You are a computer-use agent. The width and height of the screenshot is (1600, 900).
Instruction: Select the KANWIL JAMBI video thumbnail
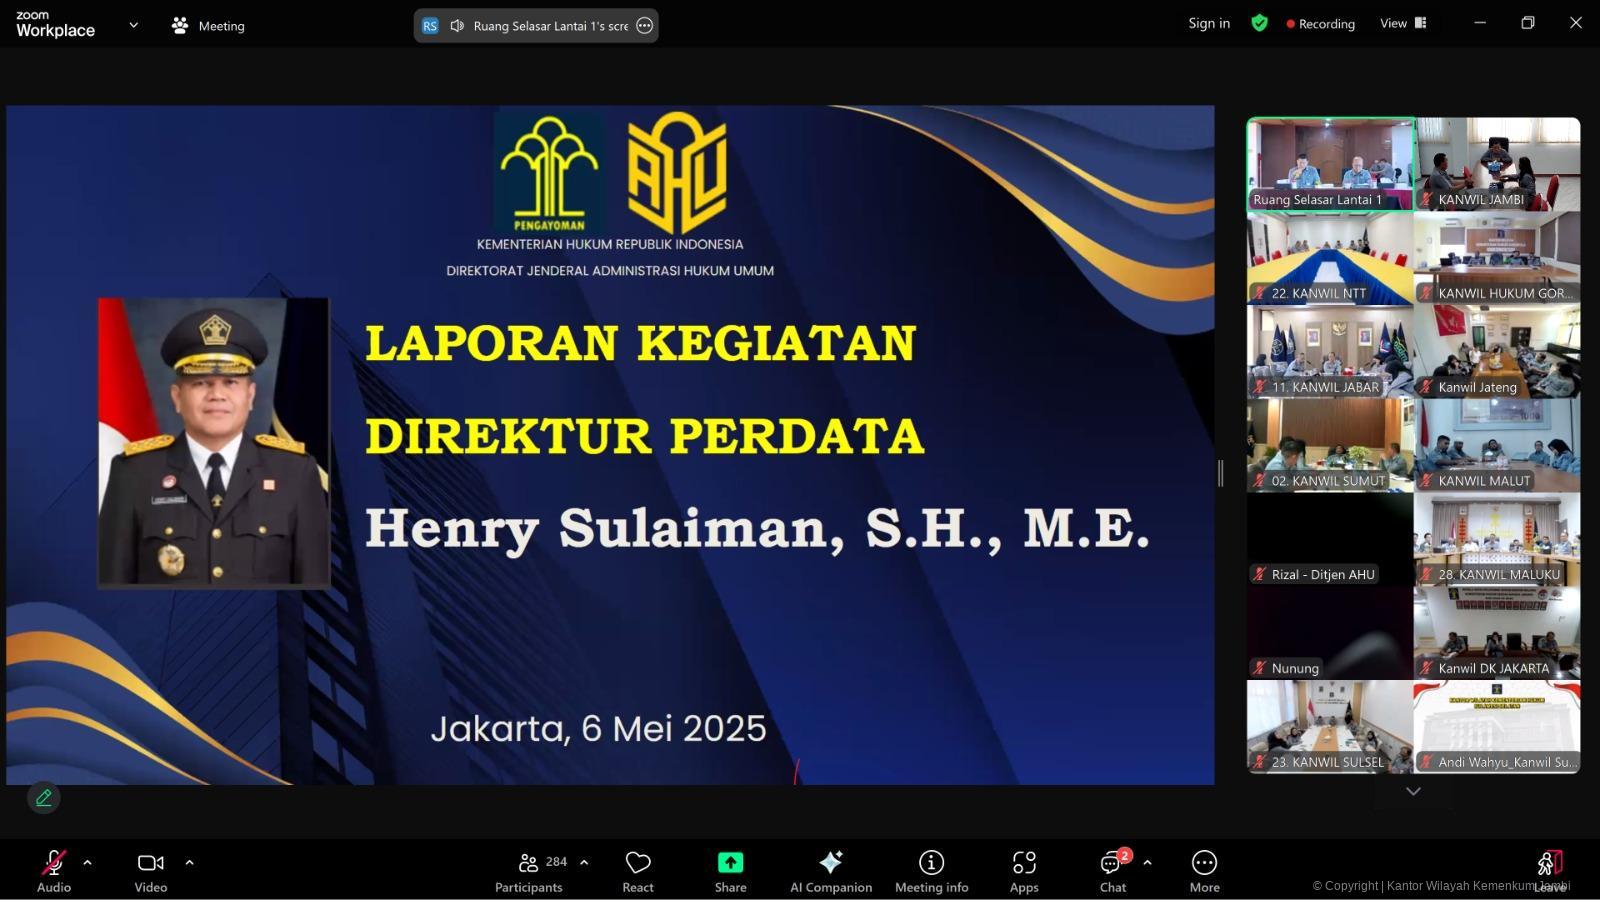[x=1497, y=164]
